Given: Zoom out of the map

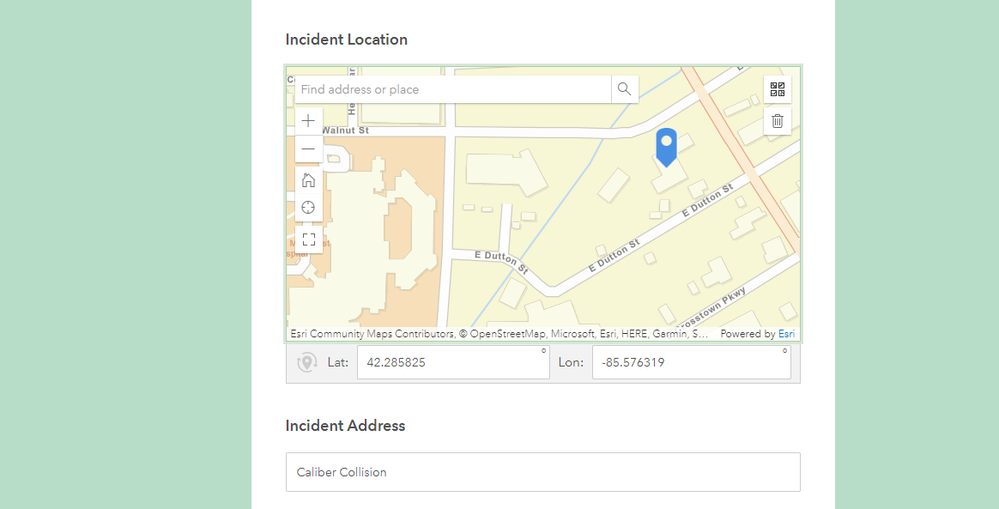Looking at the screenshot, I should 308,149.
